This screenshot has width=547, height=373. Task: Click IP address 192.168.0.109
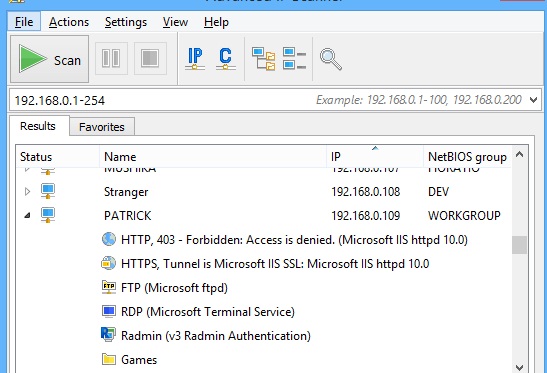click(366, 216)
